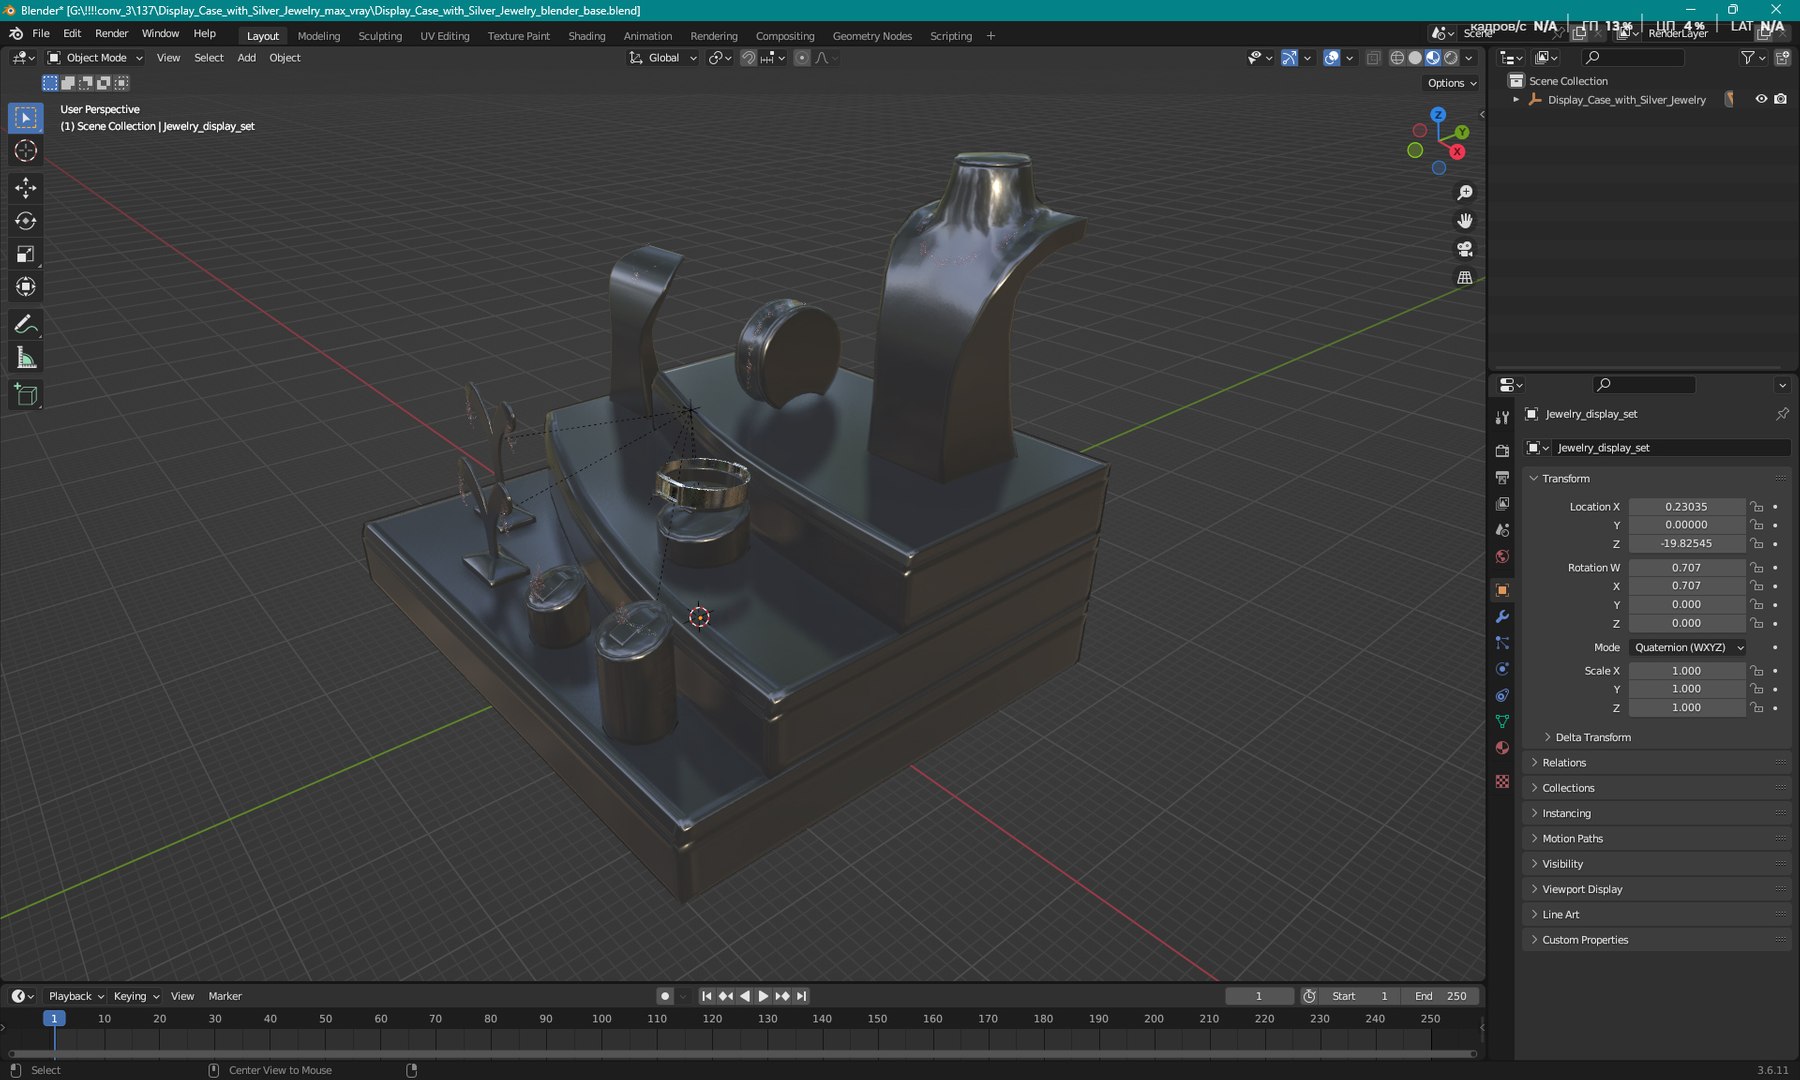Select the Measure tool
The width and height of the screenshot is (1800, 1080).
pyautogui.click(x=26, y=358)
